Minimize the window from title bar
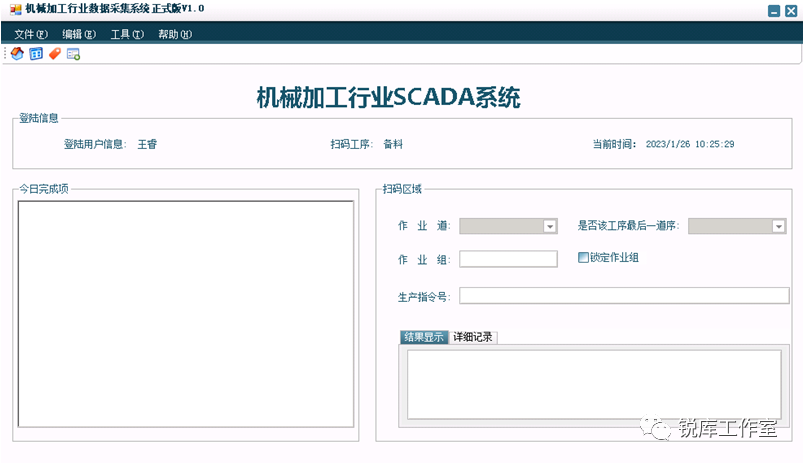Viewport: 803px width, 463px height. pos(774,11)
